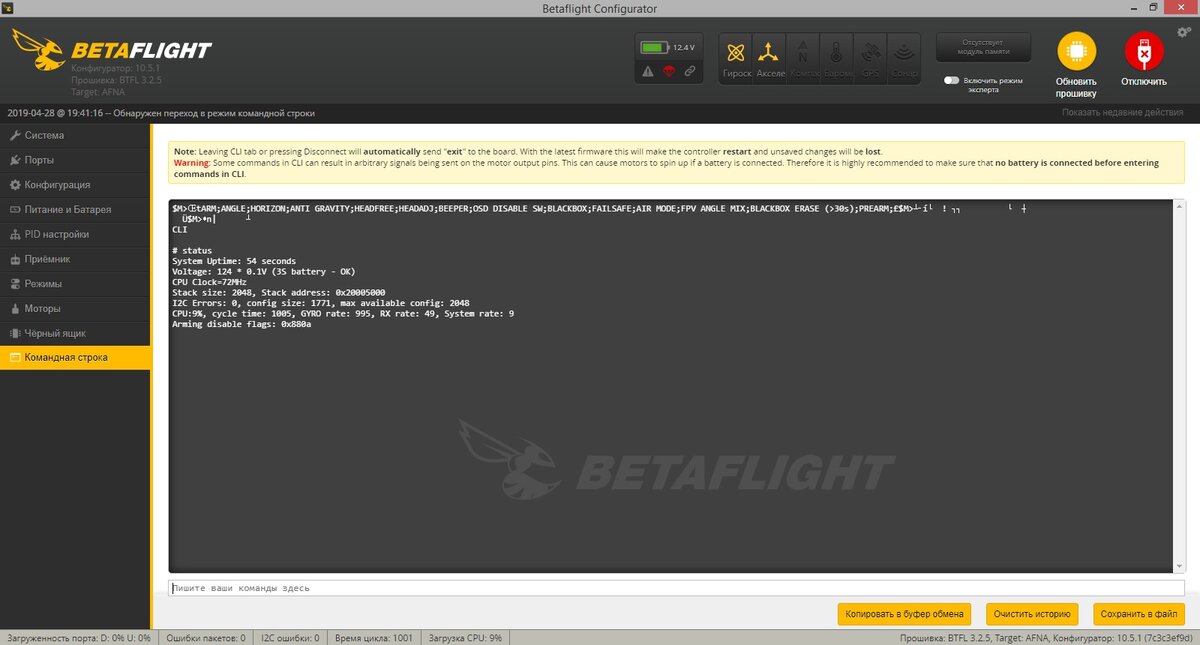The width and height of the screenshot is (1200, 645).
Task: Restore down the Betaflight Configurator window
Action: (x=1153, y=8)
